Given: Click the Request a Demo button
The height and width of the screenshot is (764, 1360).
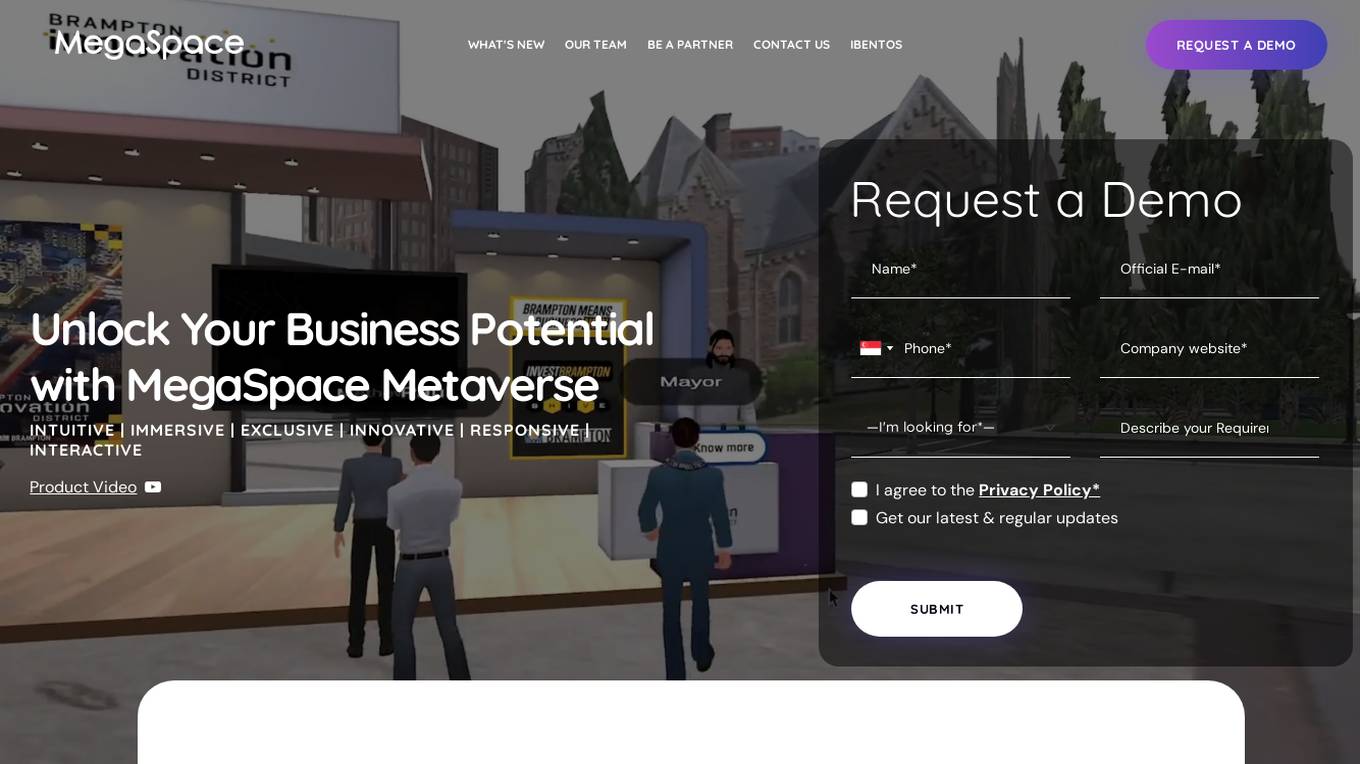Looking at the screenshot, I should [x=1236, y=45].
